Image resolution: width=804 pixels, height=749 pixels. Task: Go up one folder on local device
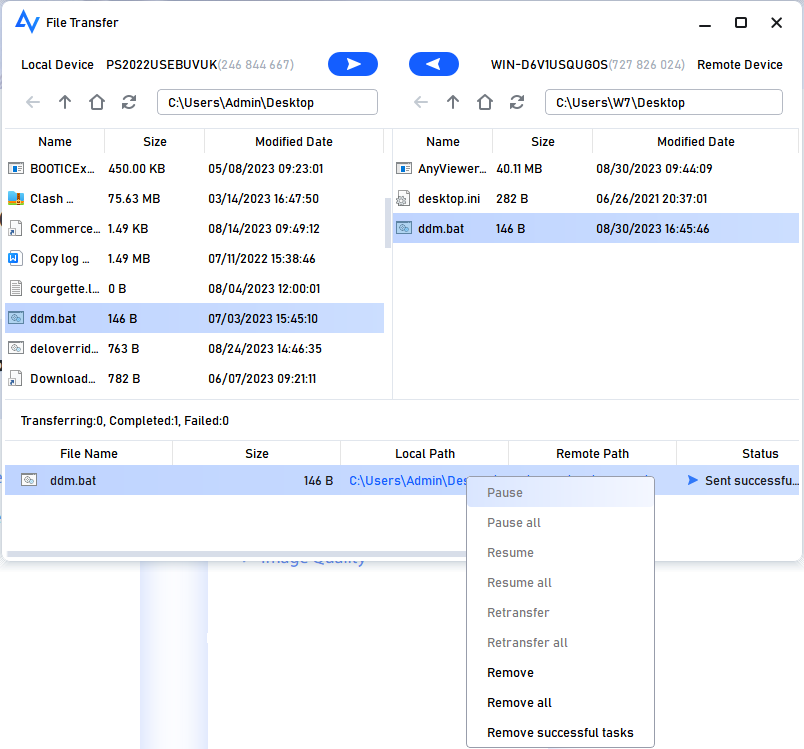[65, 103]
